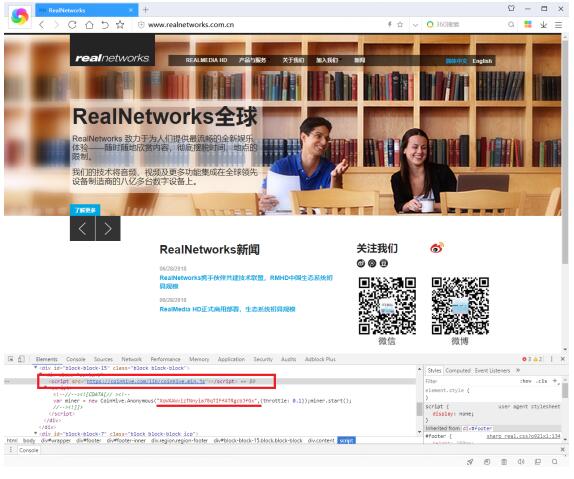Go to the browser home page icon
This screenshot has width=574, height=479.
(x=89, y=25)
